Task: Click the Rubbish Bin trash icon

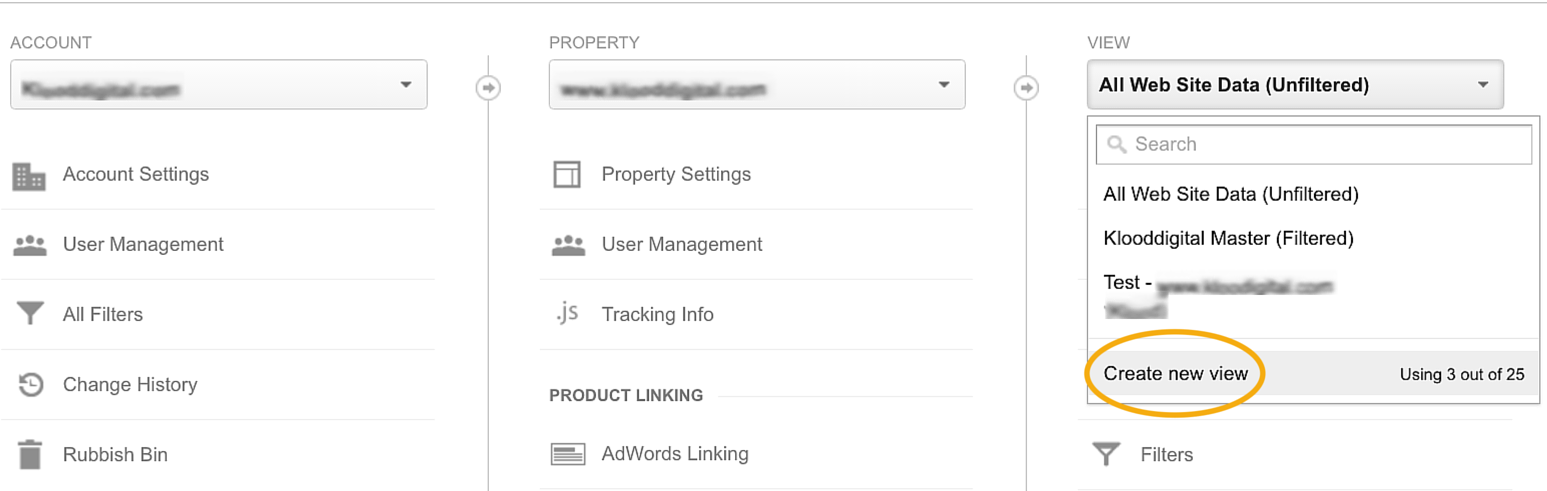Action: click(x=30, y=455)
